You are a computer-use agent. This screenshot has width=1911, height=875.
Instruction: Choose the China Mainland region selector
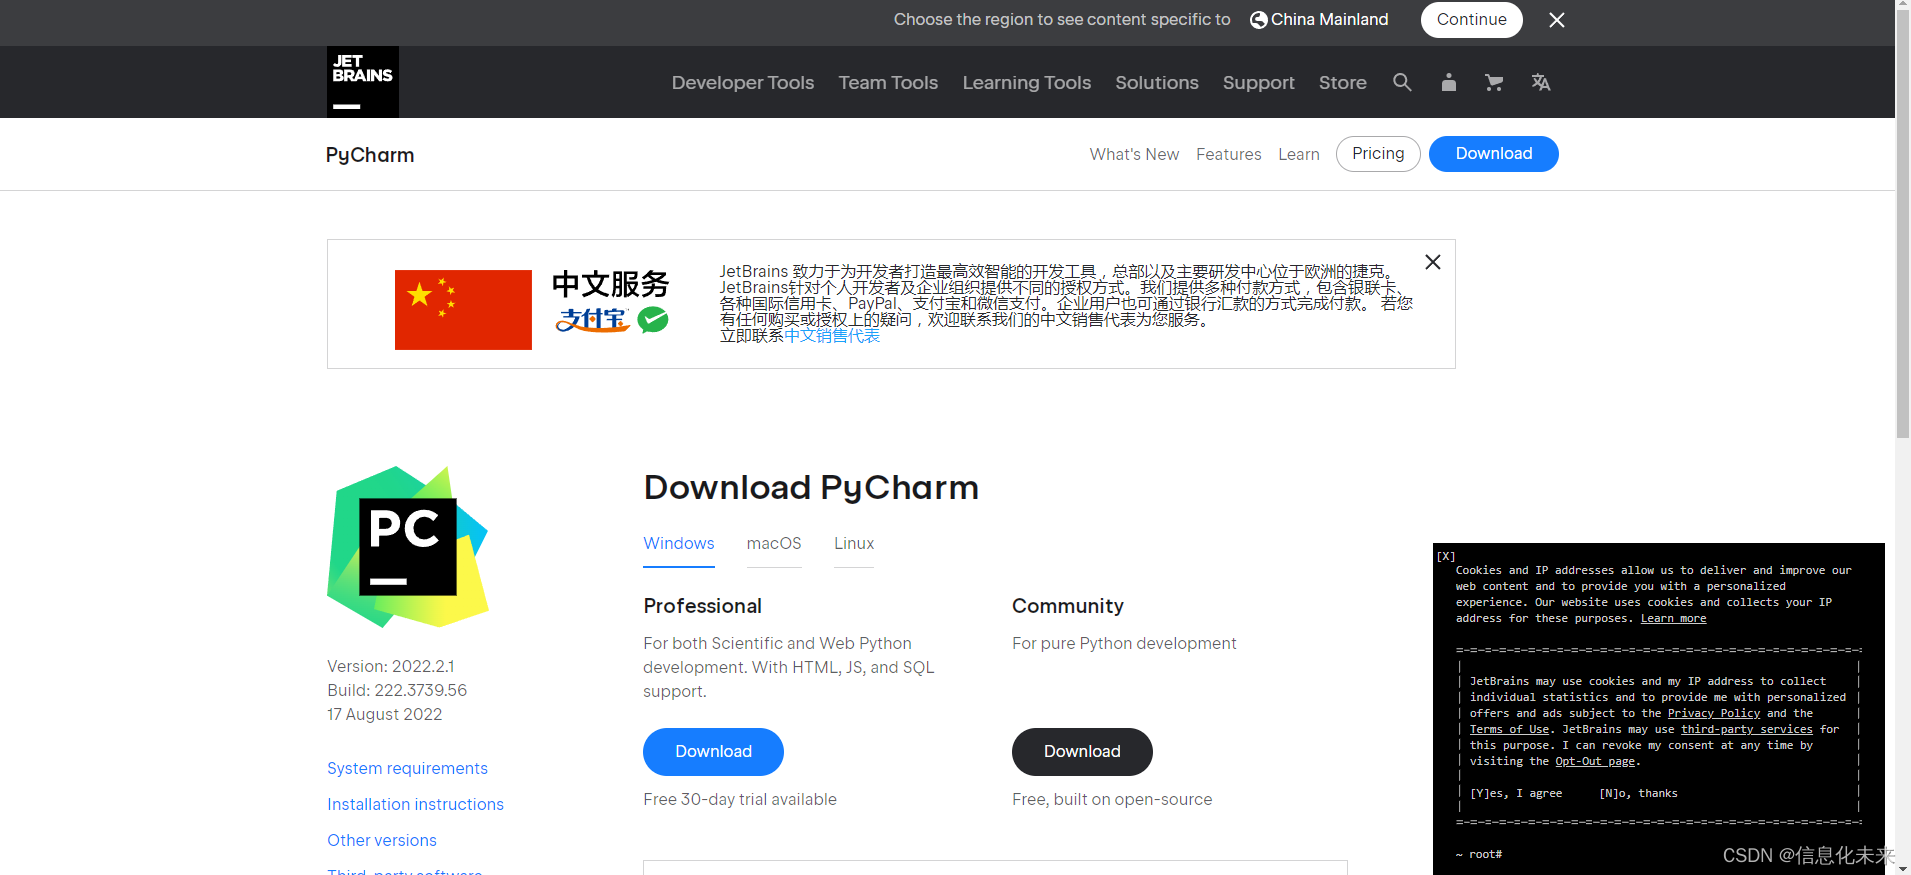pos(1319,20)
